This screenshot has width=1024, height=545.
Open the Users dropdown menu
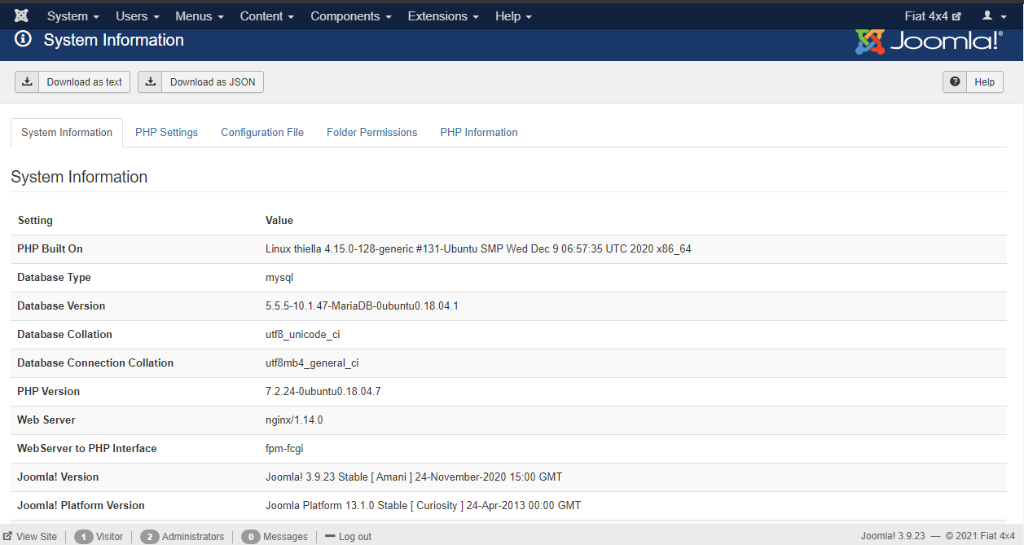137,16
